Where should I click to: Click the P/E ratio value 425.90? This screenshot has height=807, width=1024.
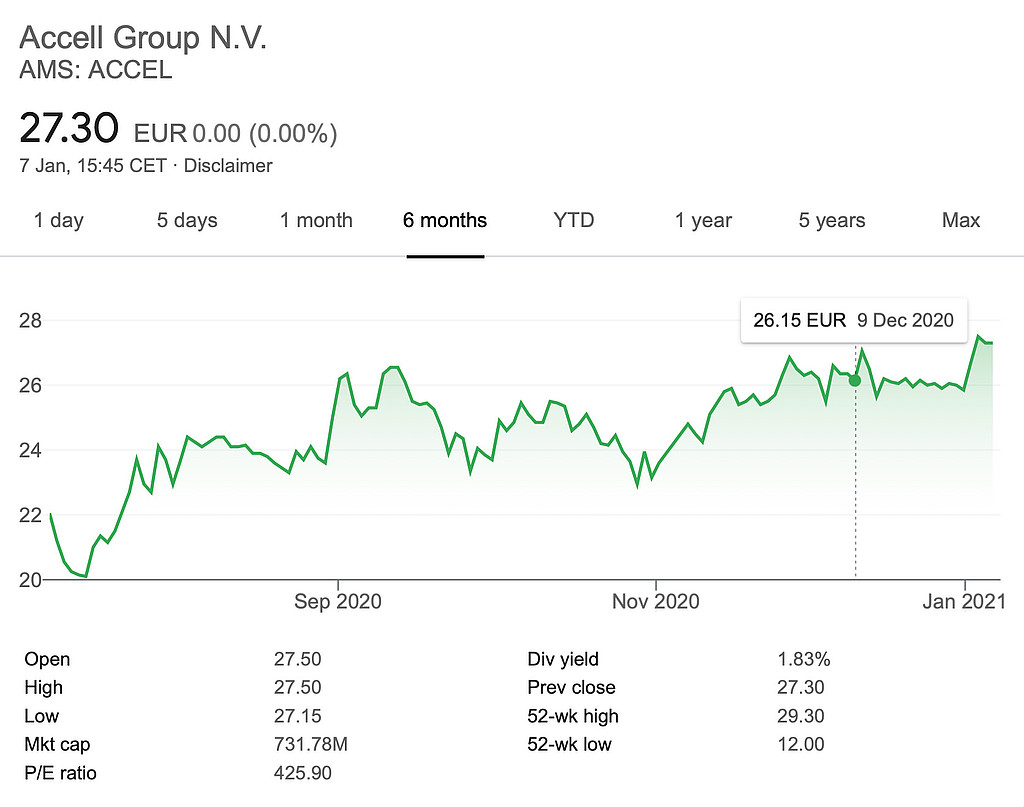303,773
